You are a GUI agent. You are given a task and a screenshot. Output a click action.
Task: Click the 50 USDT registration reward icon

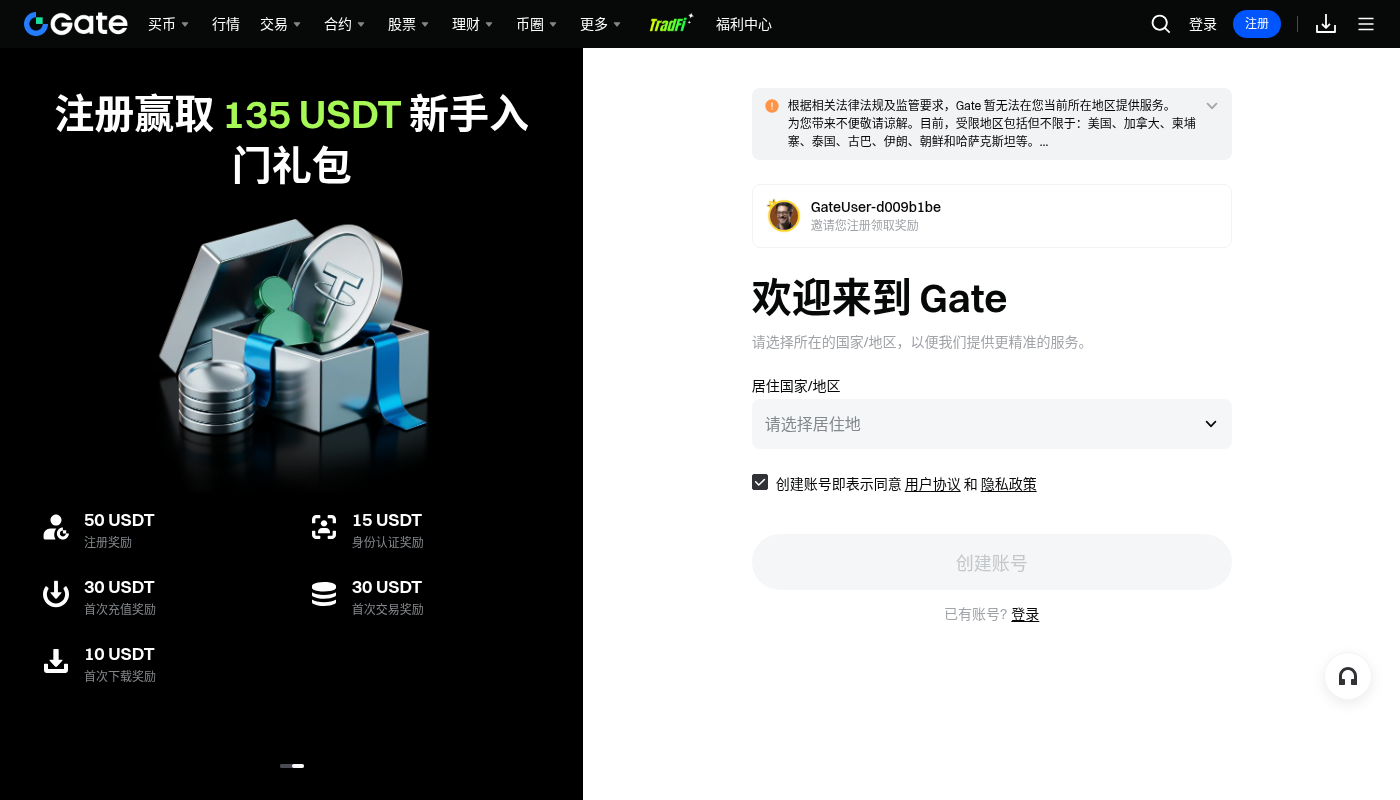coord(56,527)
